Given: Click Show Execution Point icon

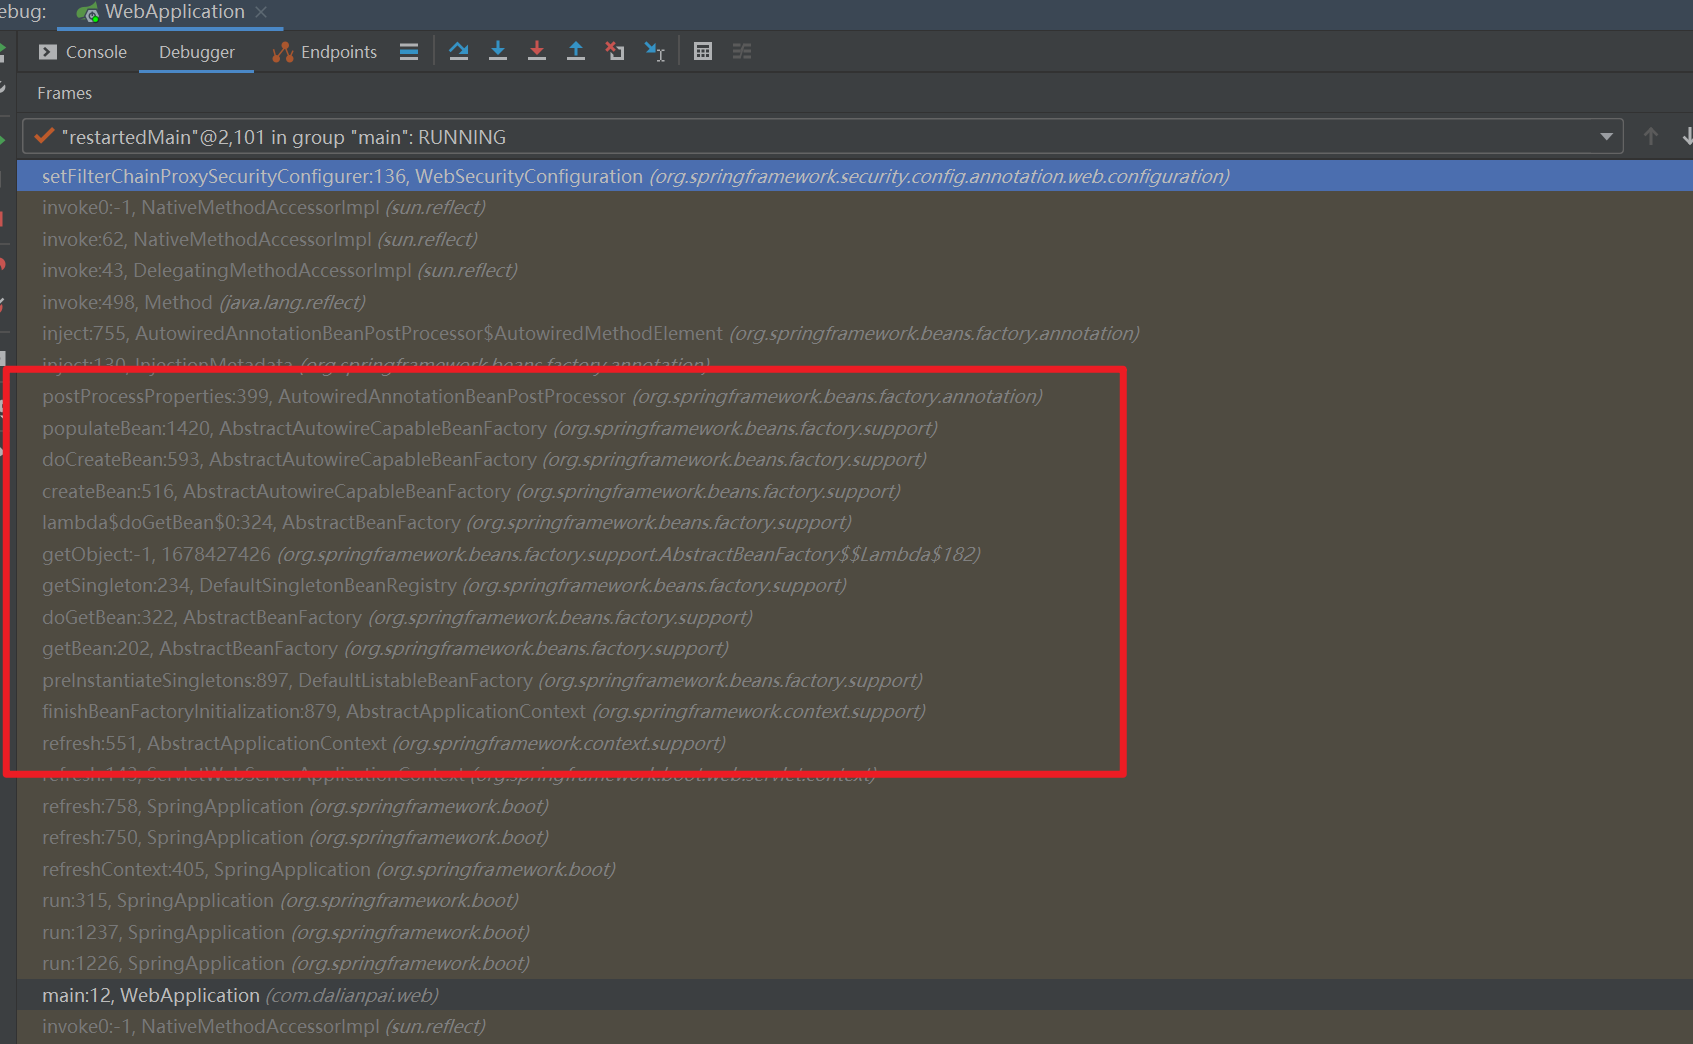Looking at the screenshot, I should (x=409, y=52).
